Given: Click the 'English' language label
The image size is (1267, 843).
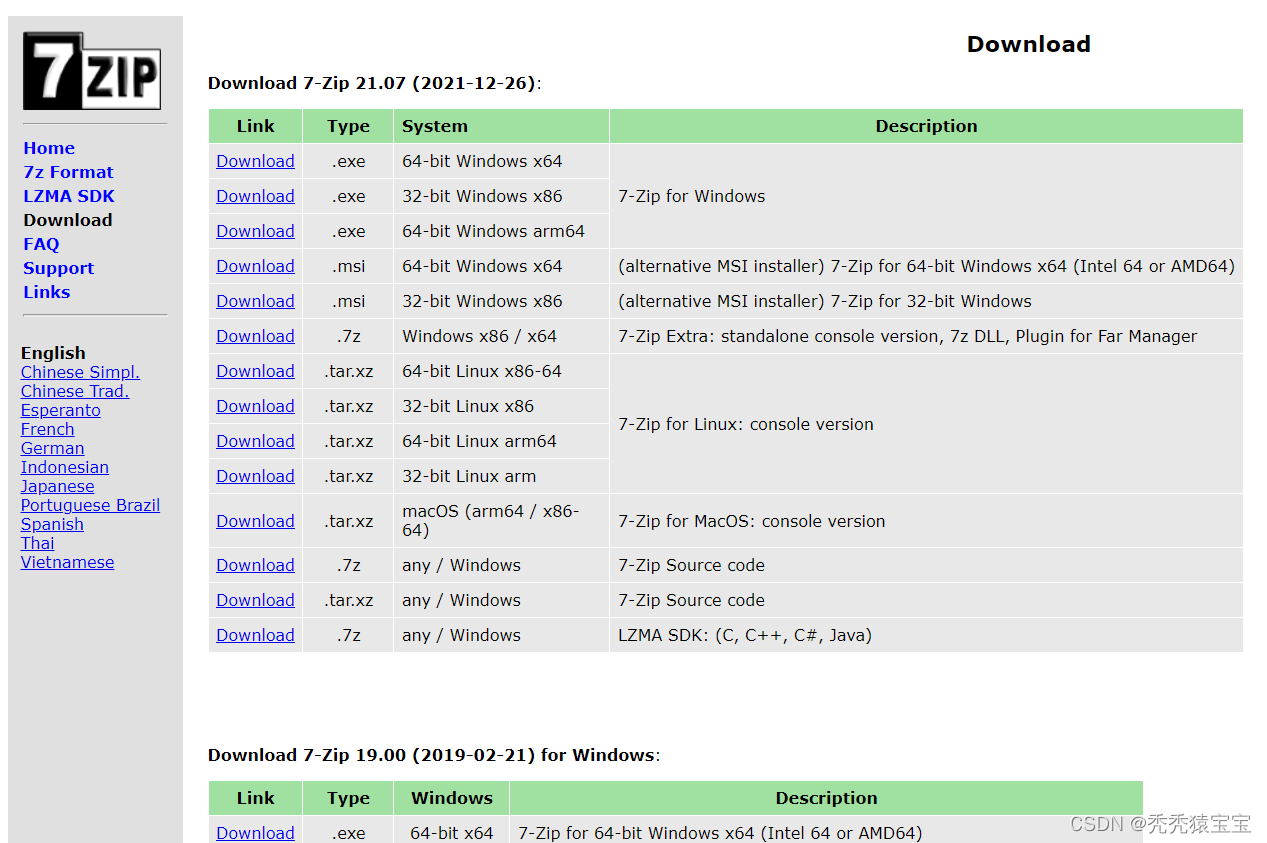Looking at the screenshot, I should 53,353.
